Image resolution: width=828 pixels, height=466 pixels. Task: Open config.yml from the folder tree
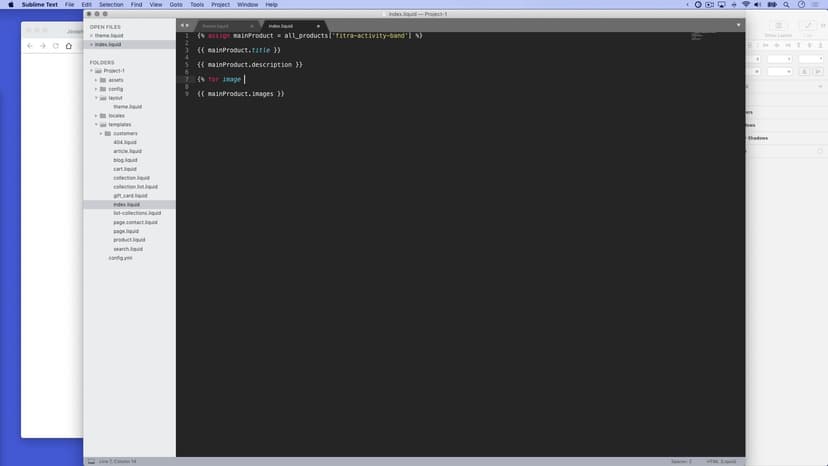[120, 258]
